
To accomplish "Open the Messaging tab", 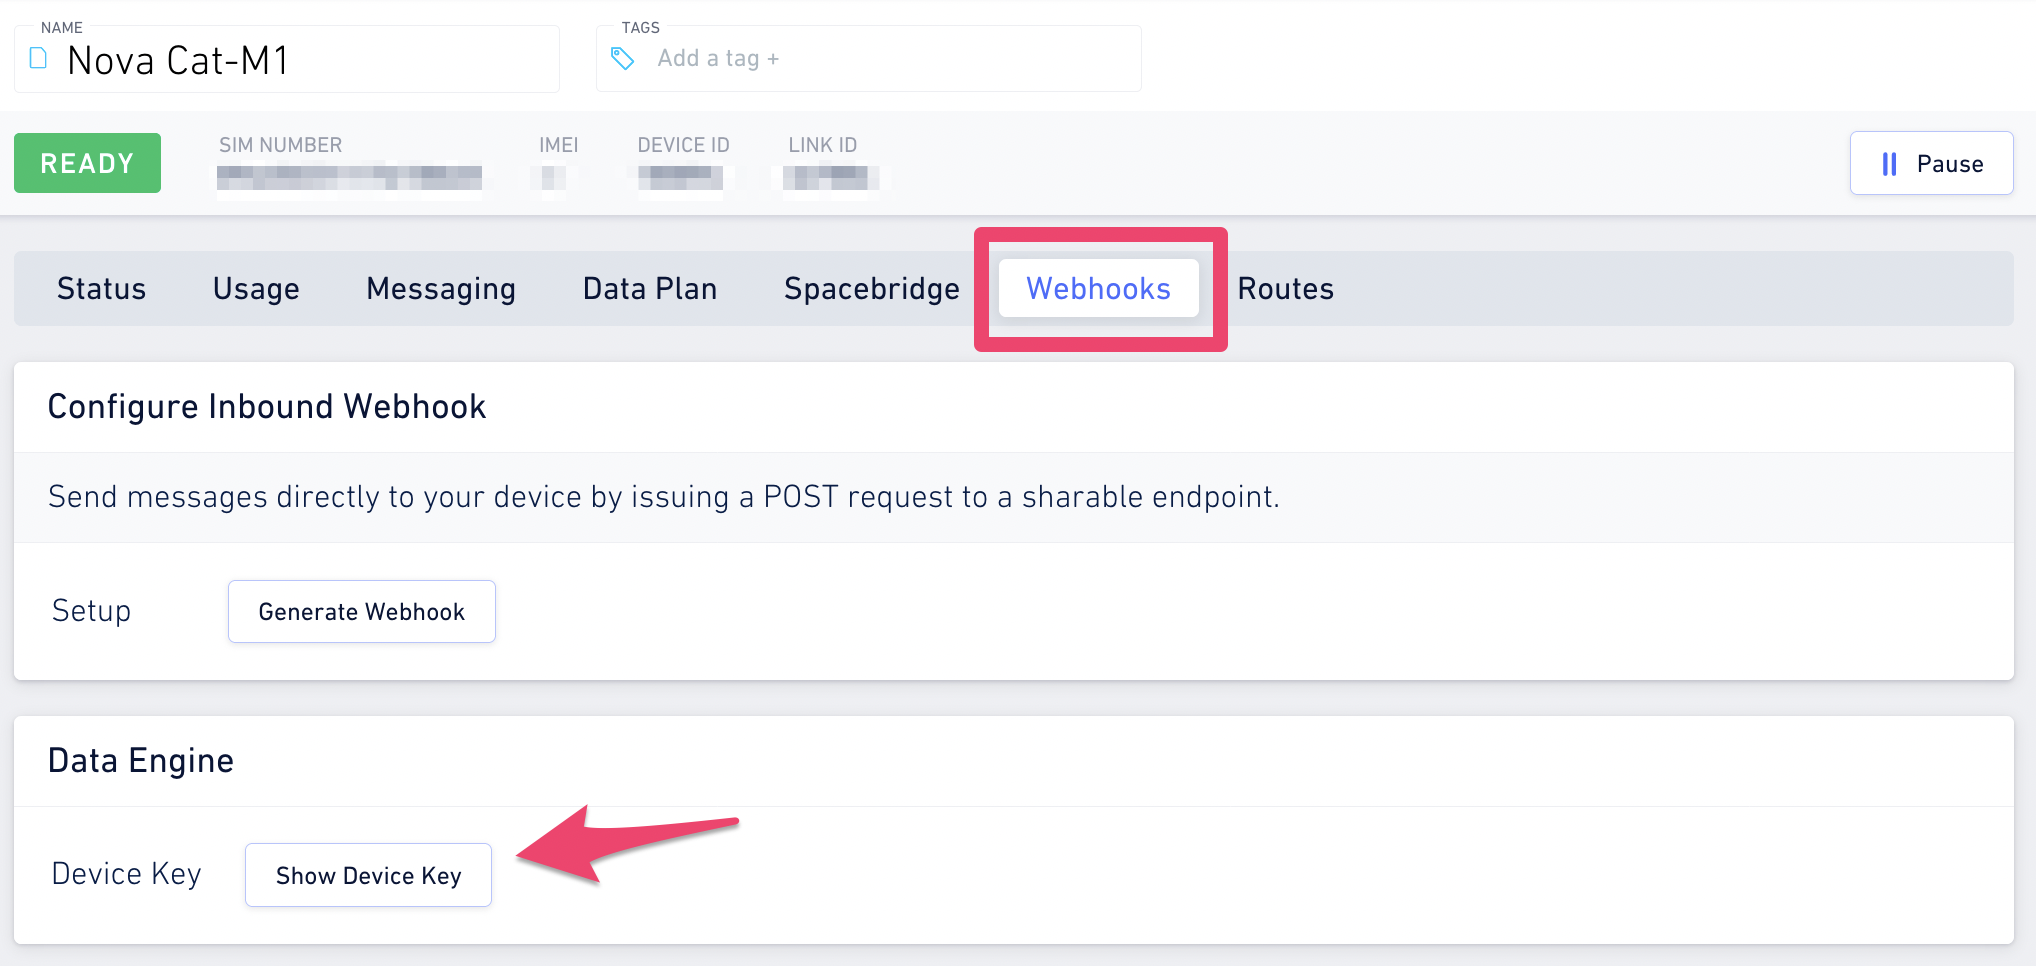I will coord(441,288).
